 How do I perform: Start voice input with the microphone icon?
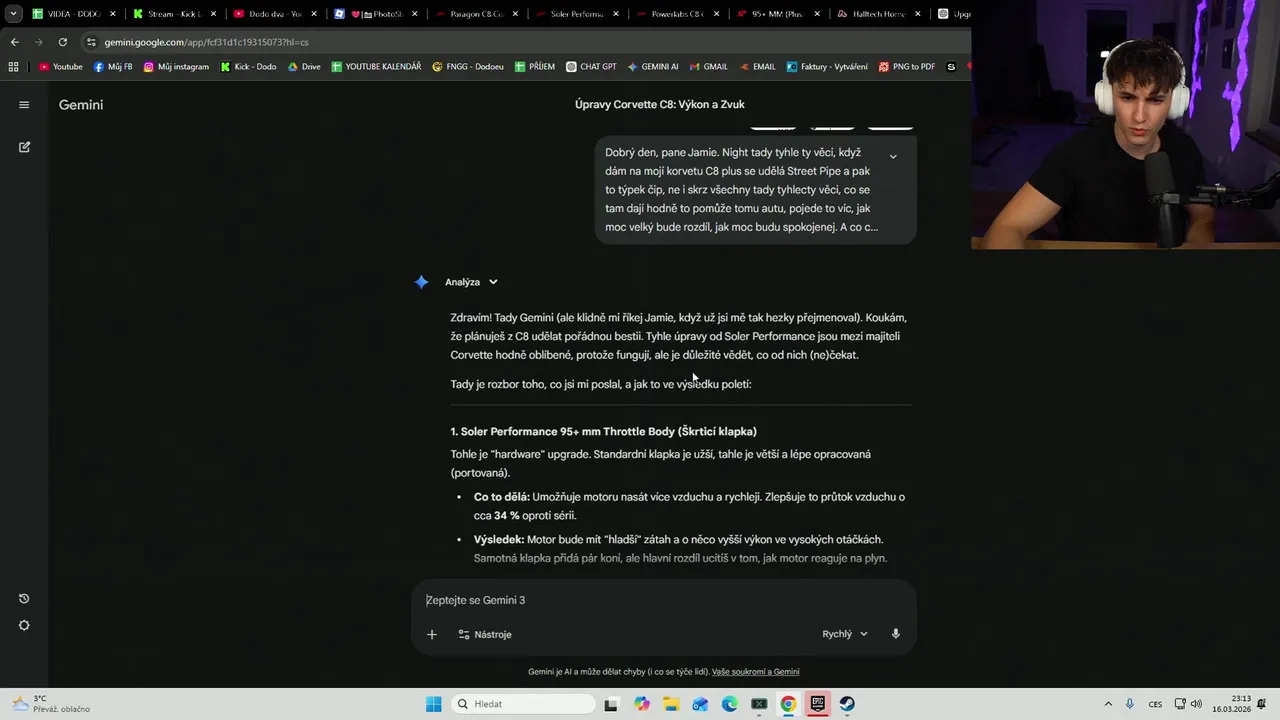click(x=896, y=634)
